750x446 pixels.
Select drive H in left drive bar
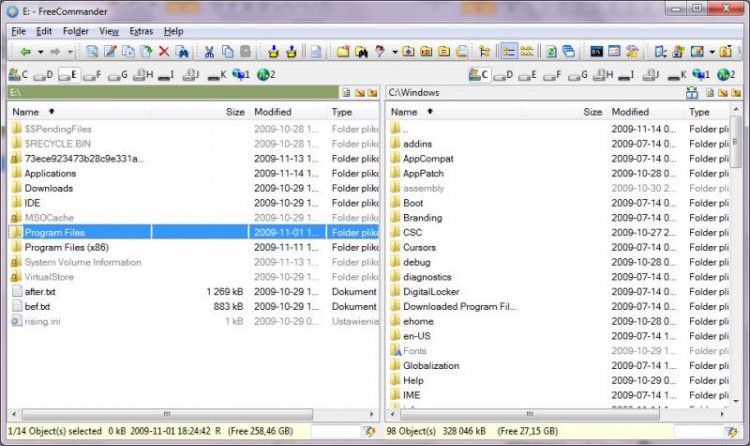tap(143, 75)
